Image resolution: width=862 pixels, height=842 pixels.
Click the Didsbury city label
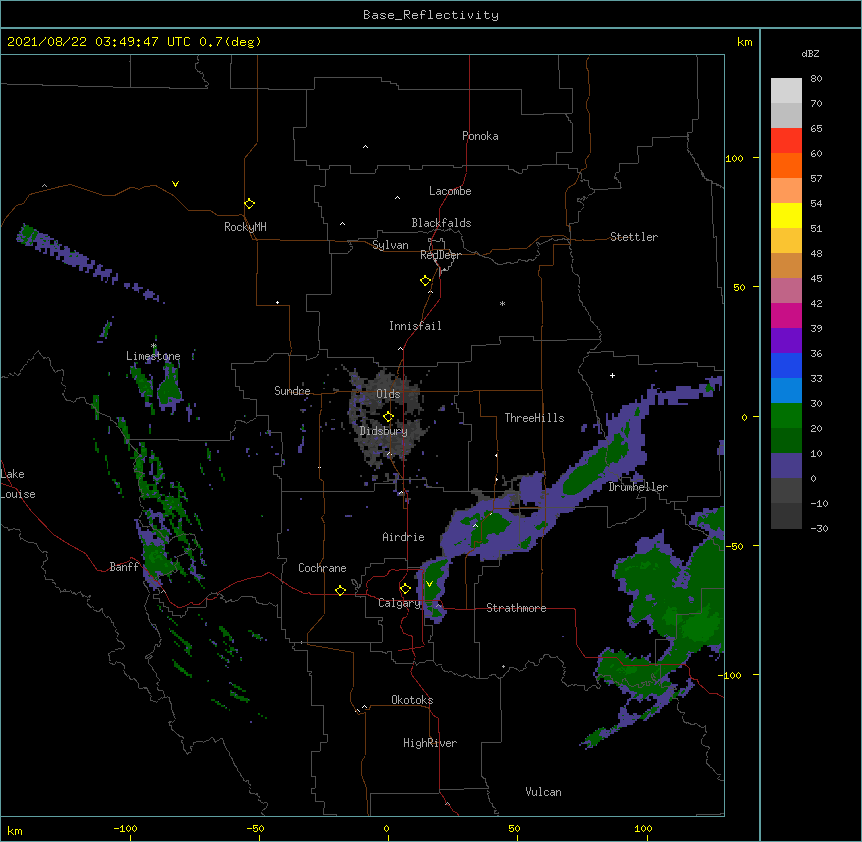coord(384,431)
